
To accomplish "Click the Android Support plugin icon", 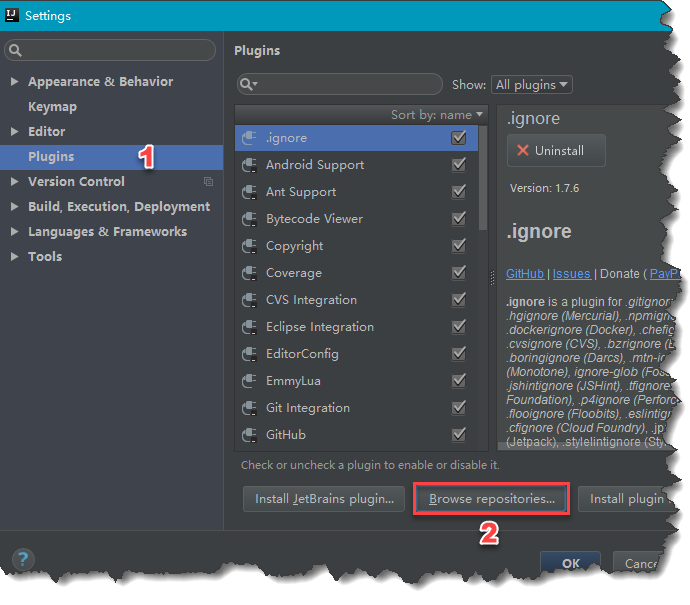I will (250, 165).
